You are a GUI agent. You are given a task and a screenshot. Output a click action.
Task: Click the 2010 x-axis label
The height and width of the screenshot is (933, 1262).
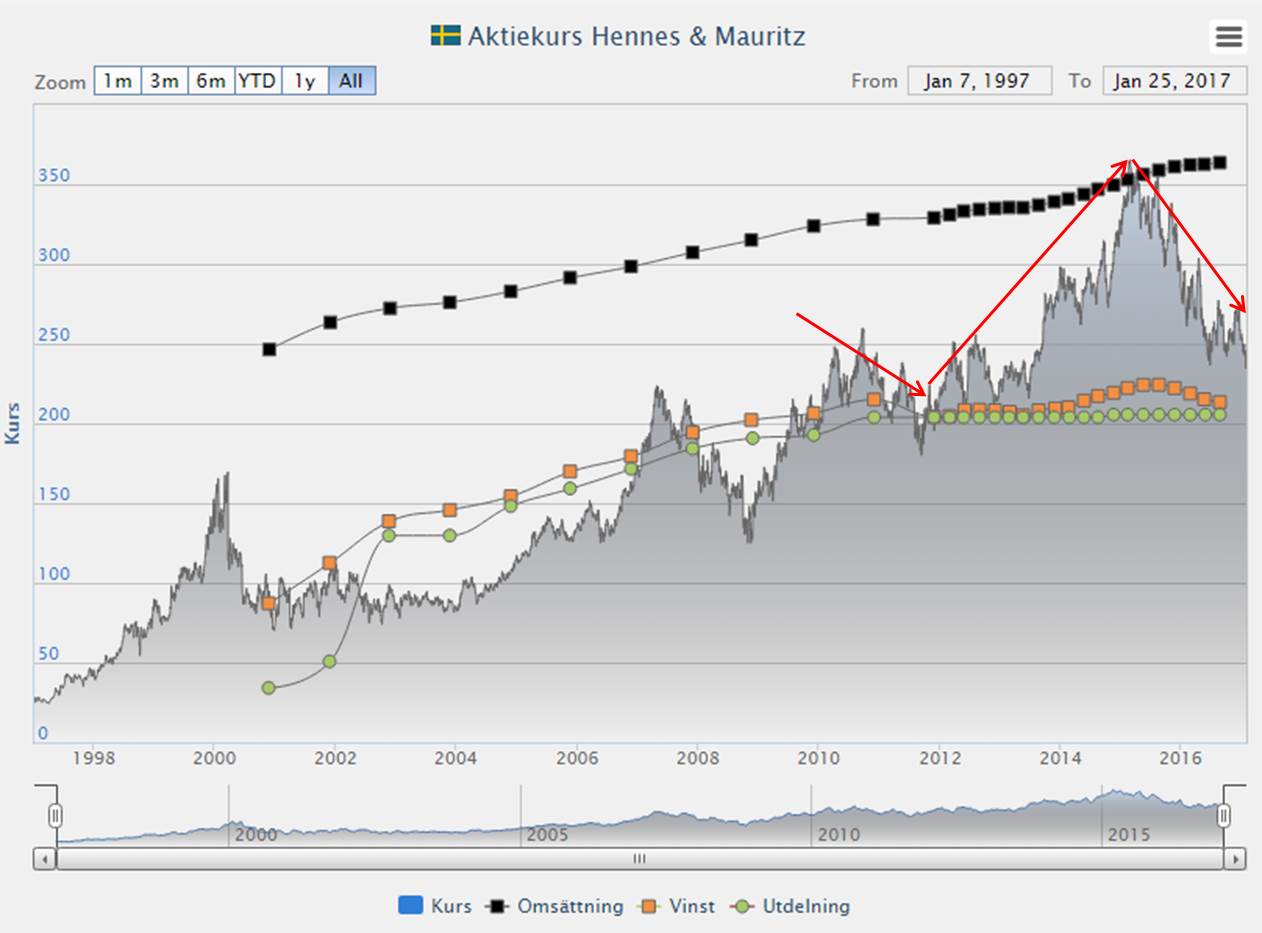click(818, 758)
